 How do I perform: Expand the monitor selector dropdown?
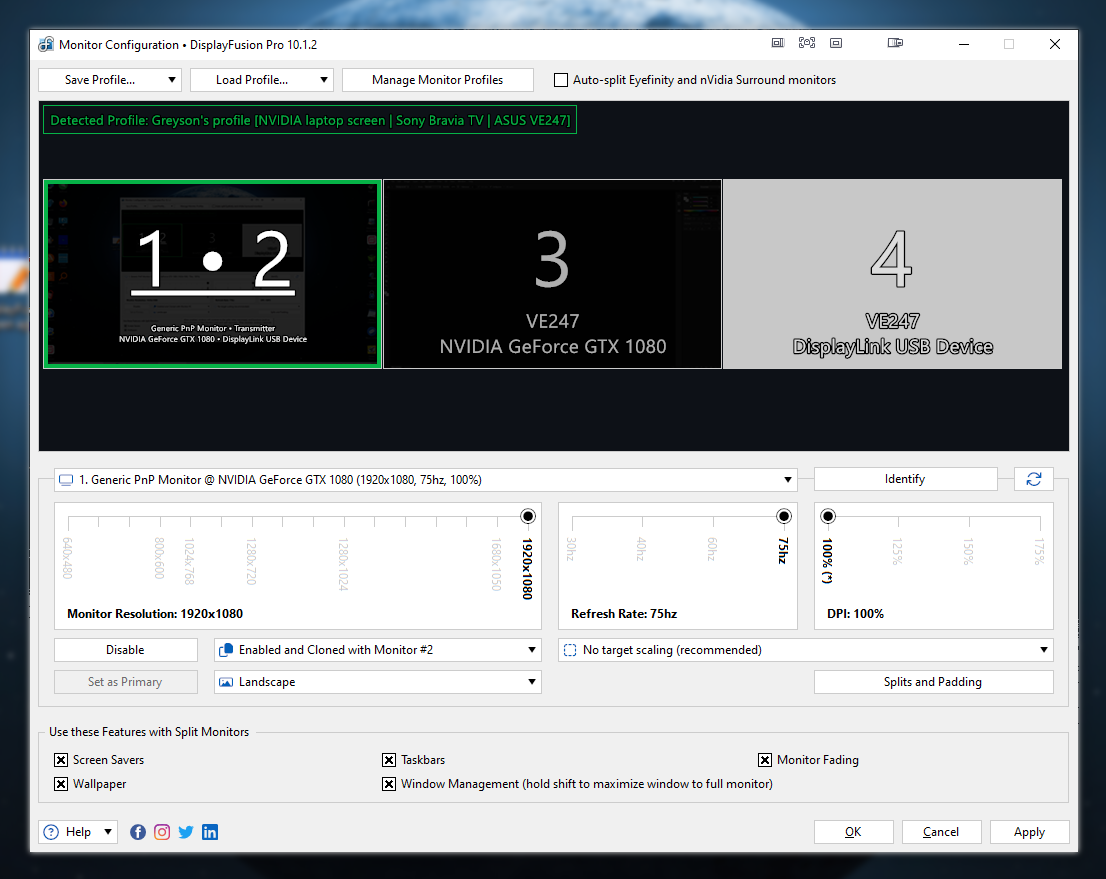click(x=788, y=480)
